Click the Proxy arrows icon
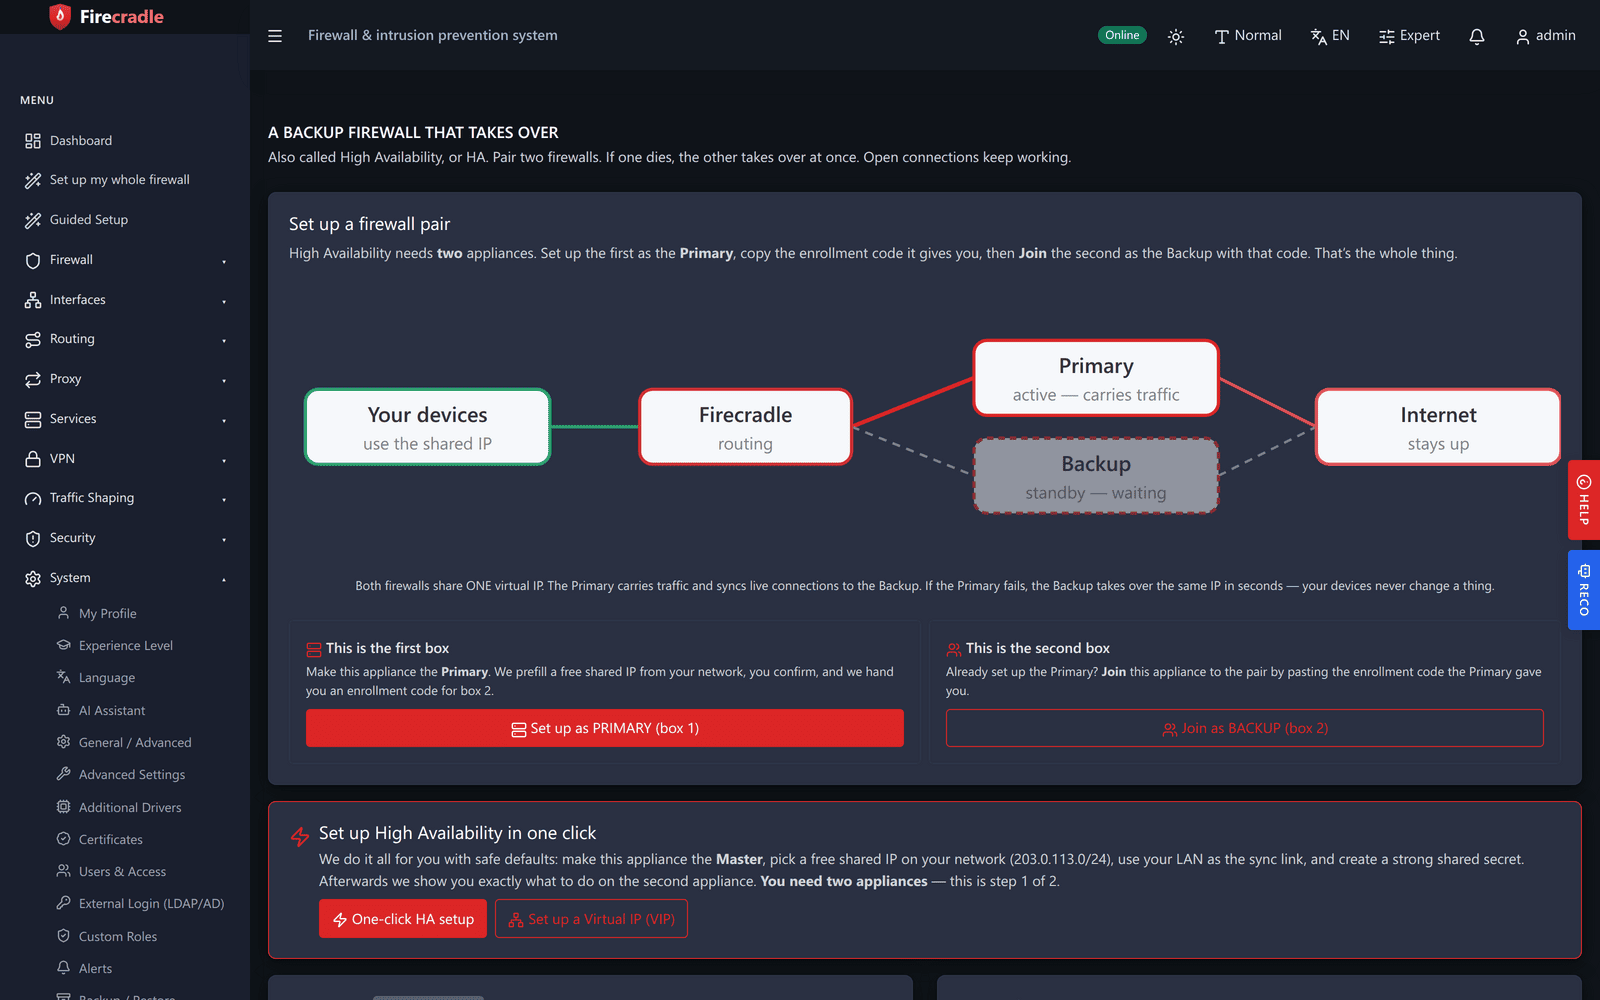Viewport: 1600px width, 1000px height. [33, 379]
